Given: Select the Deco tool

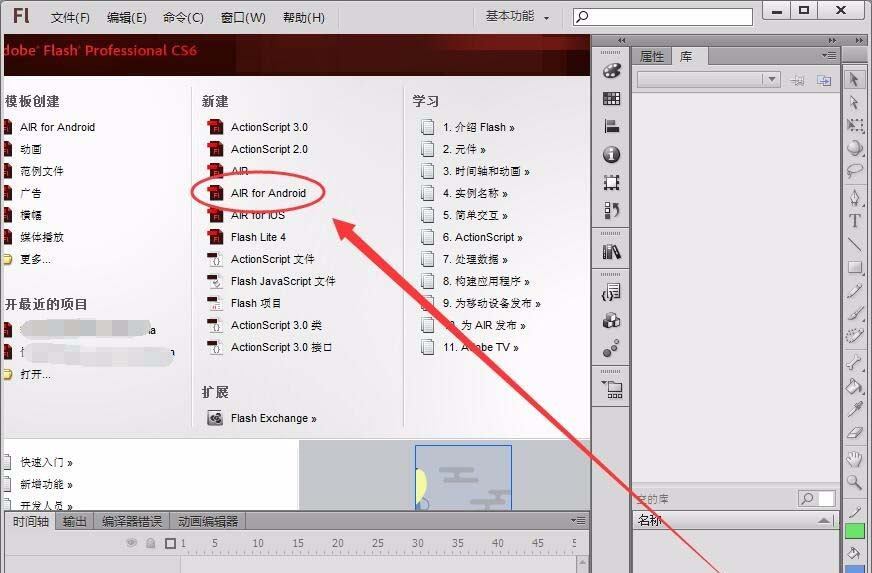Looking at the screenshot, I should tap(855, 336).
